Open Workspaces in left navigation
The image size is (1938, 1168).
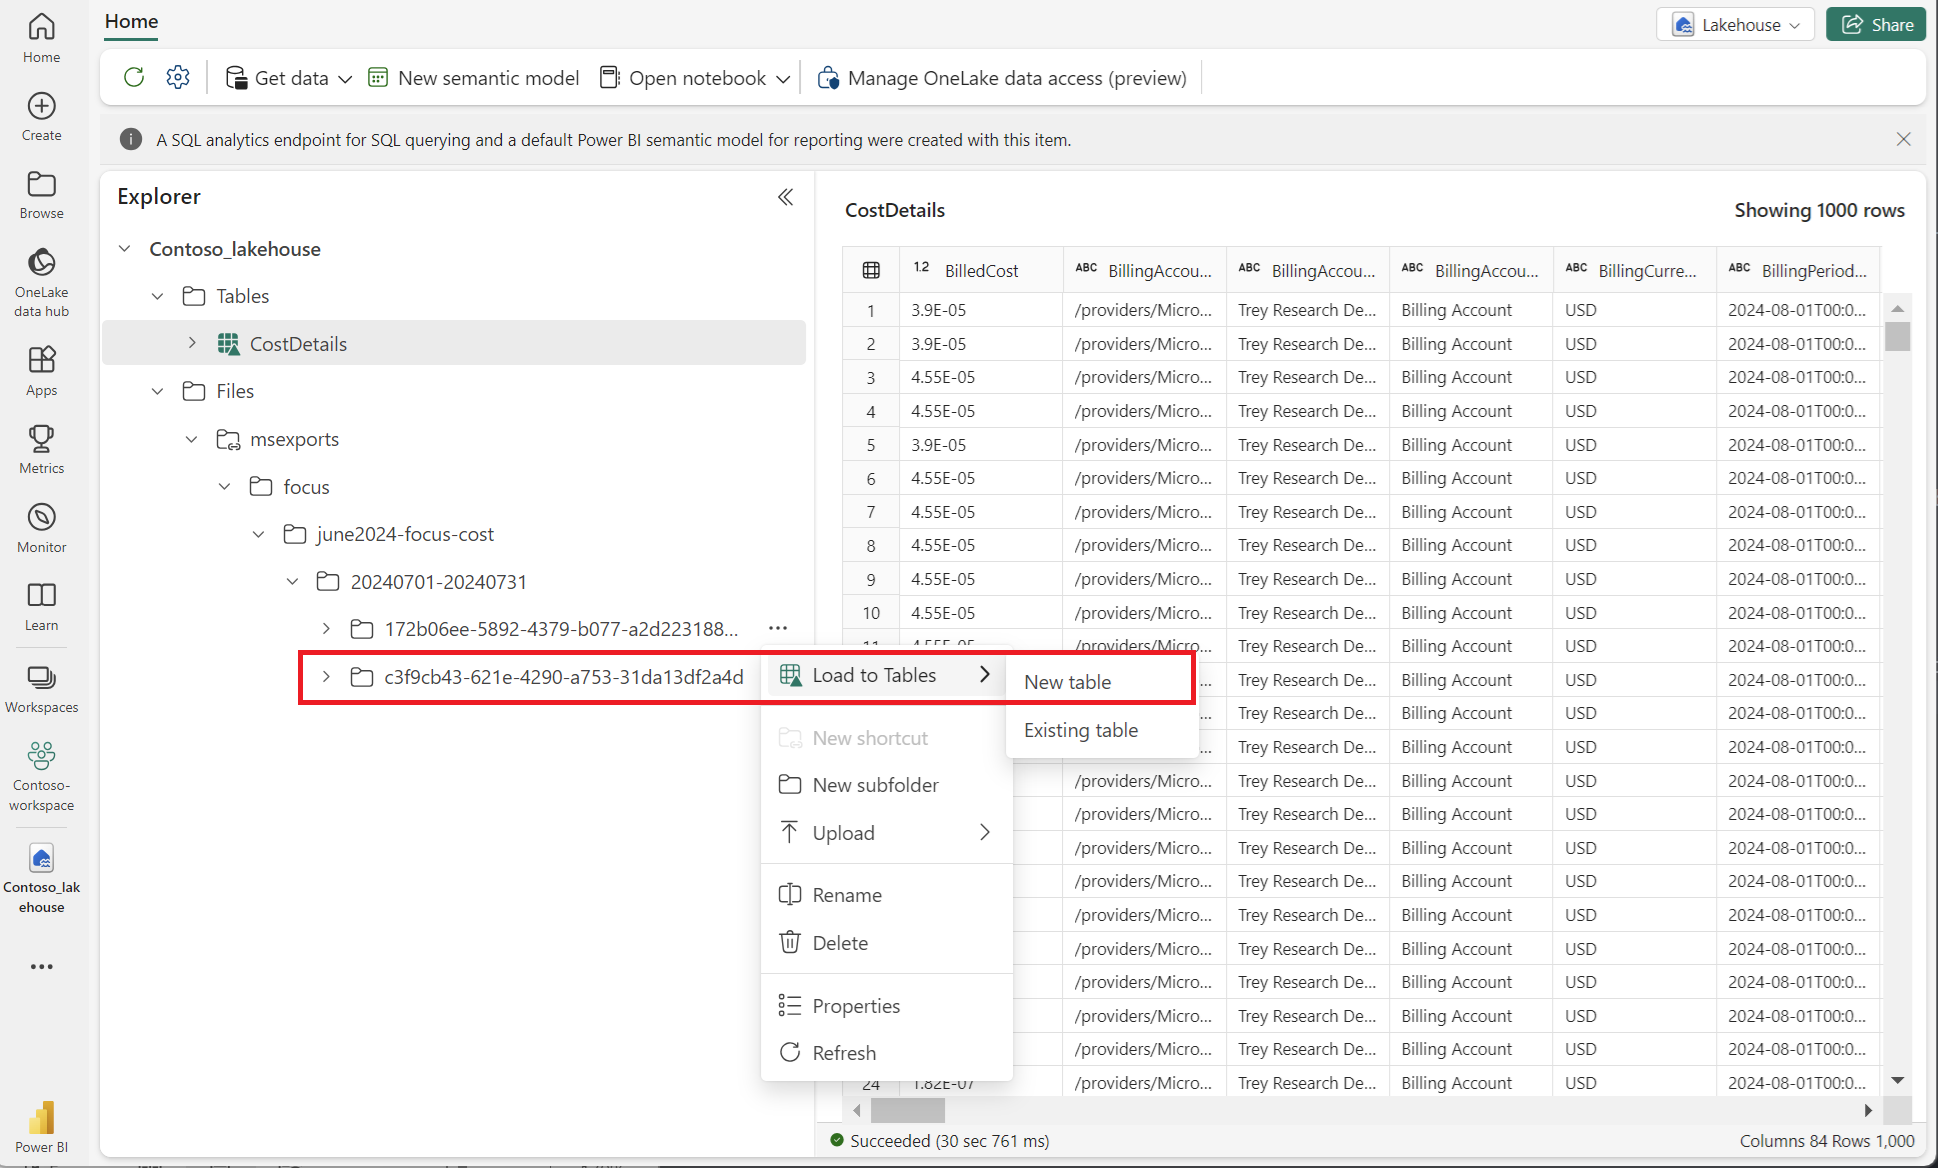click(x=41, y=689)
